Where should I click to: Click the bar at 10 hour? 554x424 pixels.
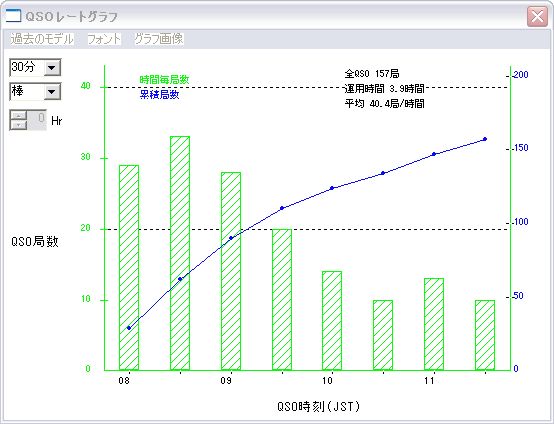point(332,321)
